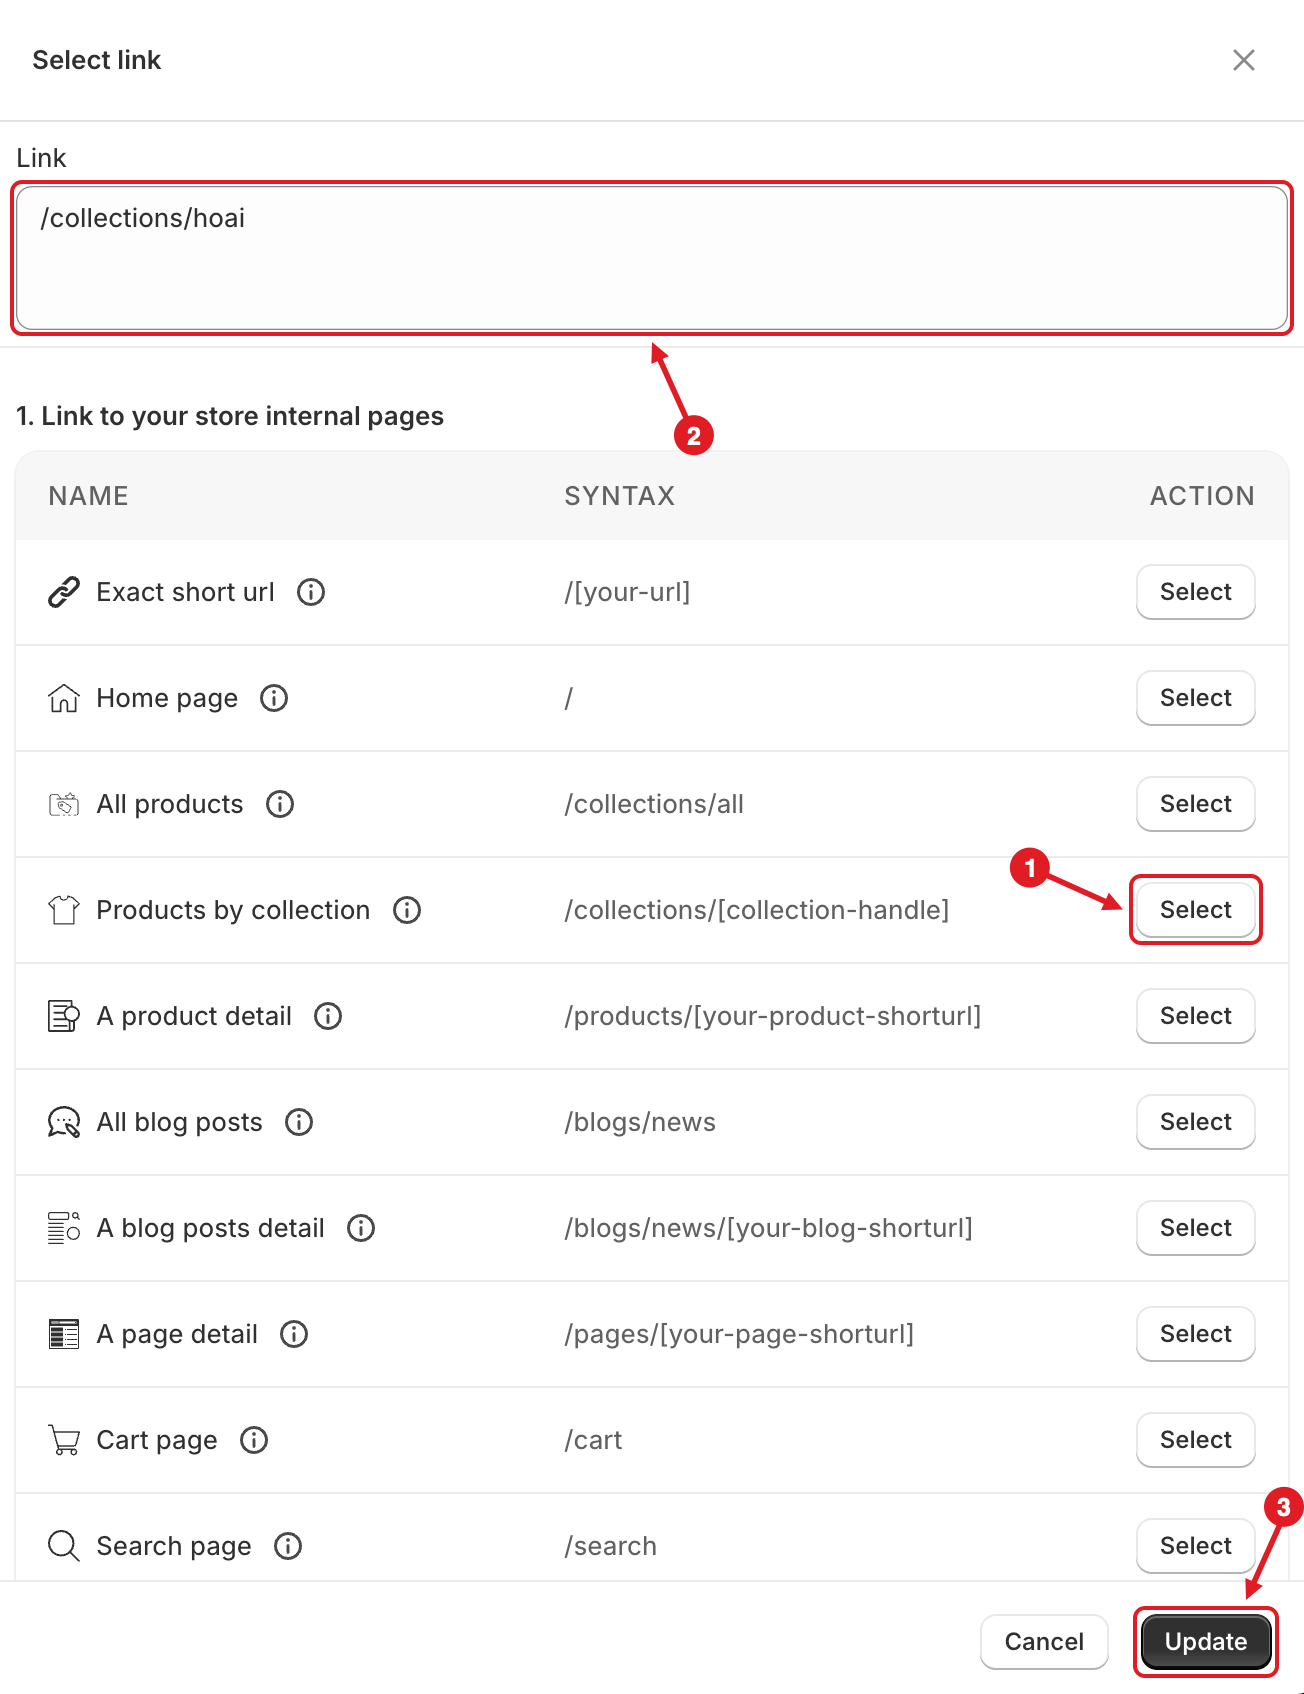
Task: Click the NAME column header
Action: click(x=89, y=496)
